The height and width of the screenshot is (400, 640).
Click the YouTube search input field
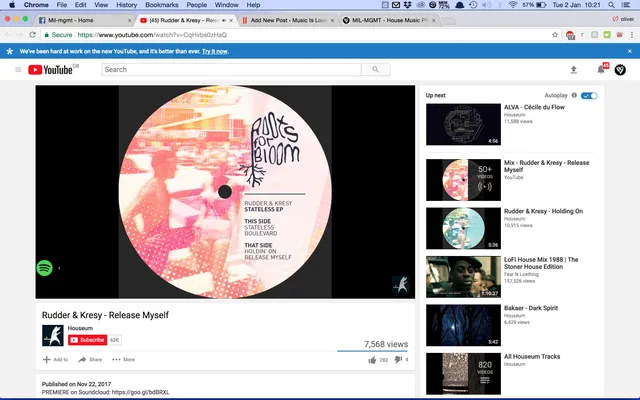[x=231, y=69]
